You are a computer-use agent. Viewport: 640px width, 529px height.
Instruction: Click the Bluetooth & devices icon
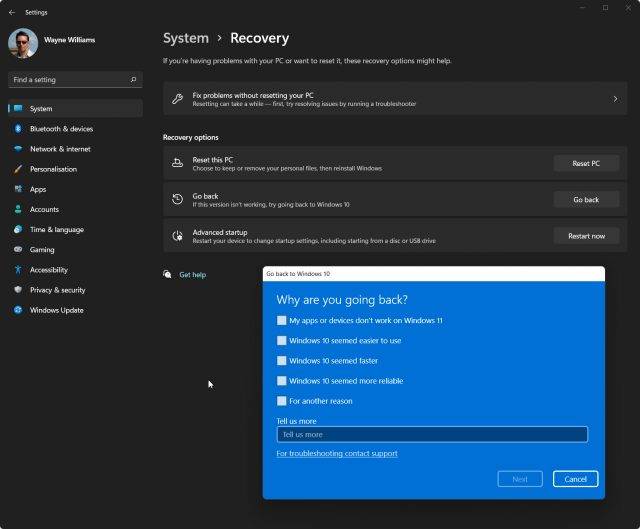point(17,129)
